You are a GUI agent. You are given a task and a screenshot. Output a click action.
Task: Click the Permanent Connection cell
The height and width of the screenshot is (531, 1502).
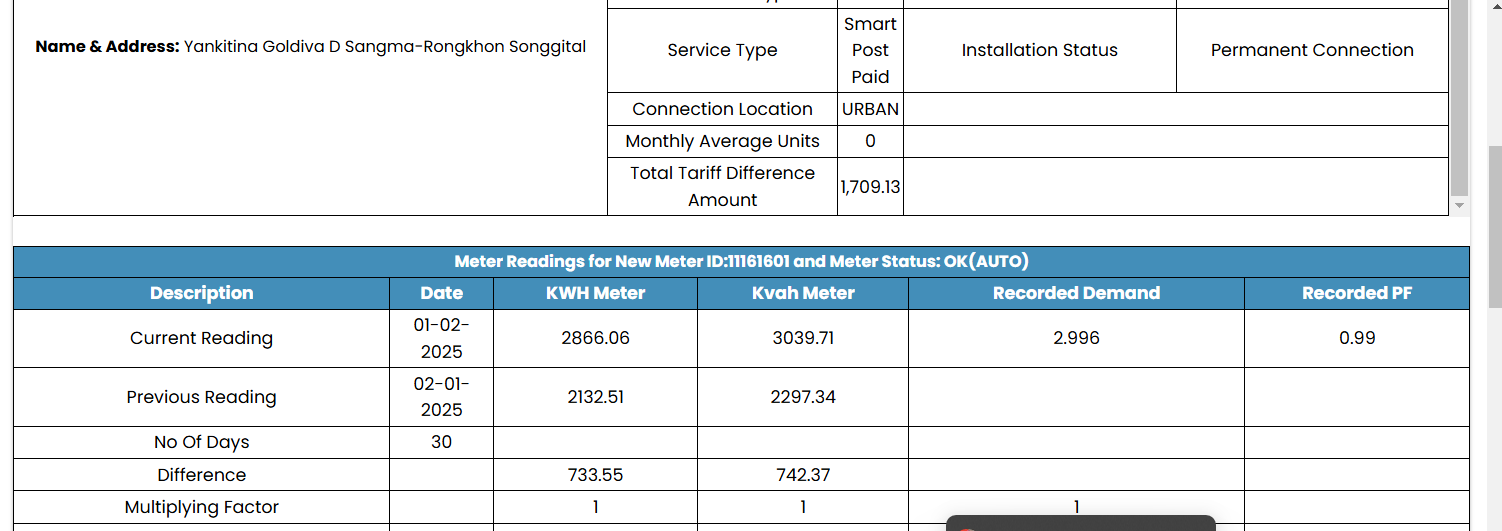tap(1312, 50)
